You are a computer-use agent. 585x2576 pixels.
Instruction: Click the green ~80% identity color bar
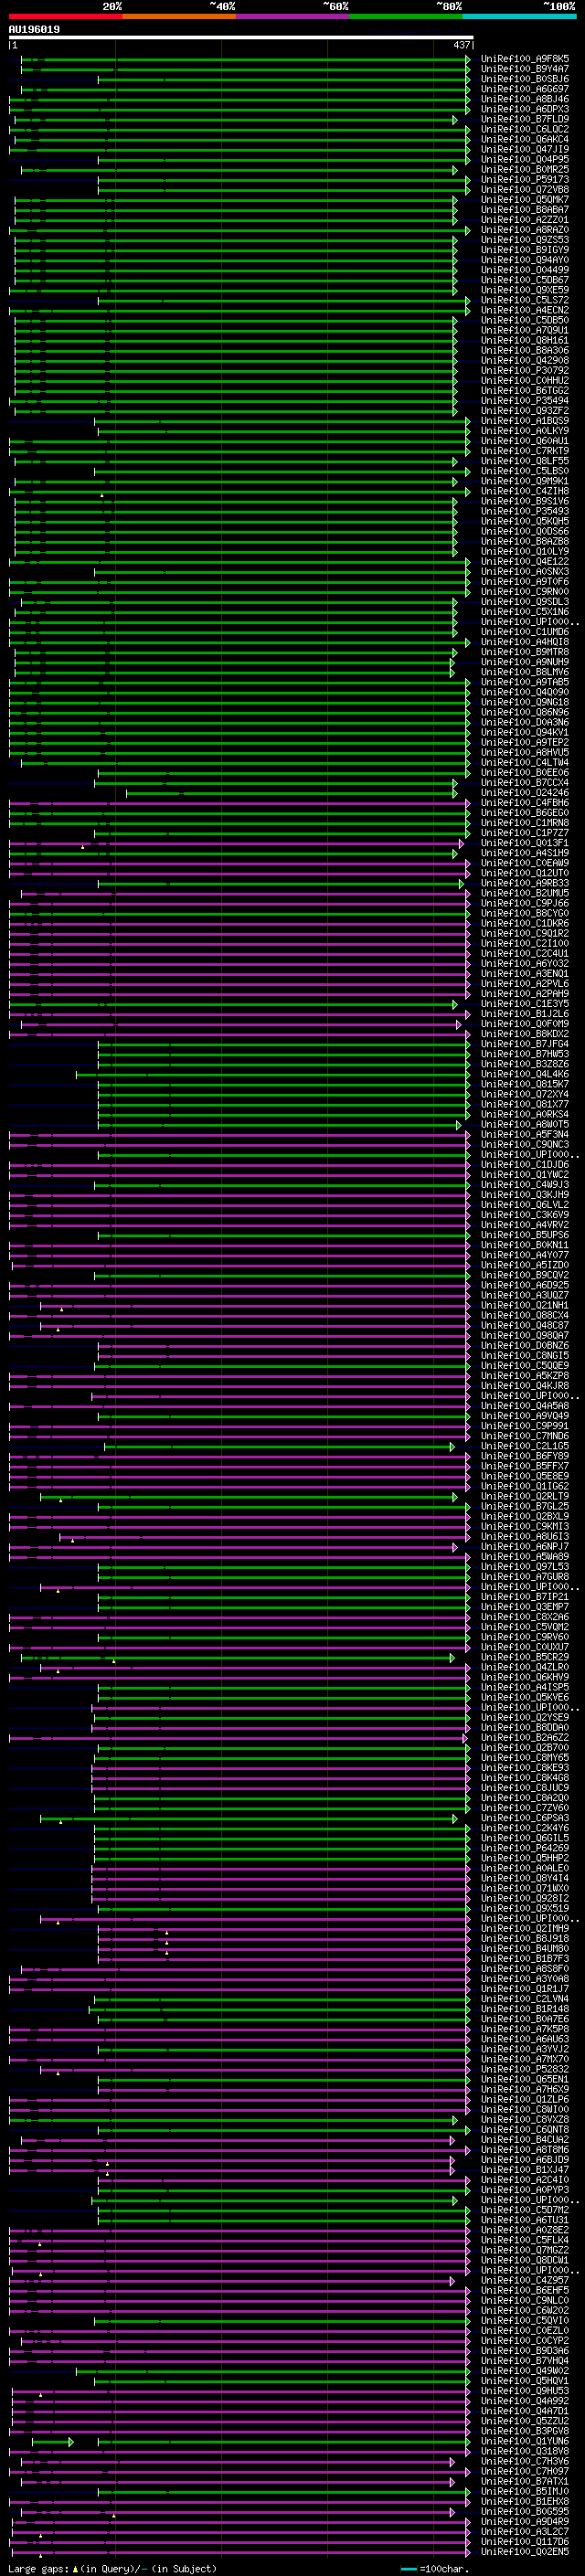406,16
